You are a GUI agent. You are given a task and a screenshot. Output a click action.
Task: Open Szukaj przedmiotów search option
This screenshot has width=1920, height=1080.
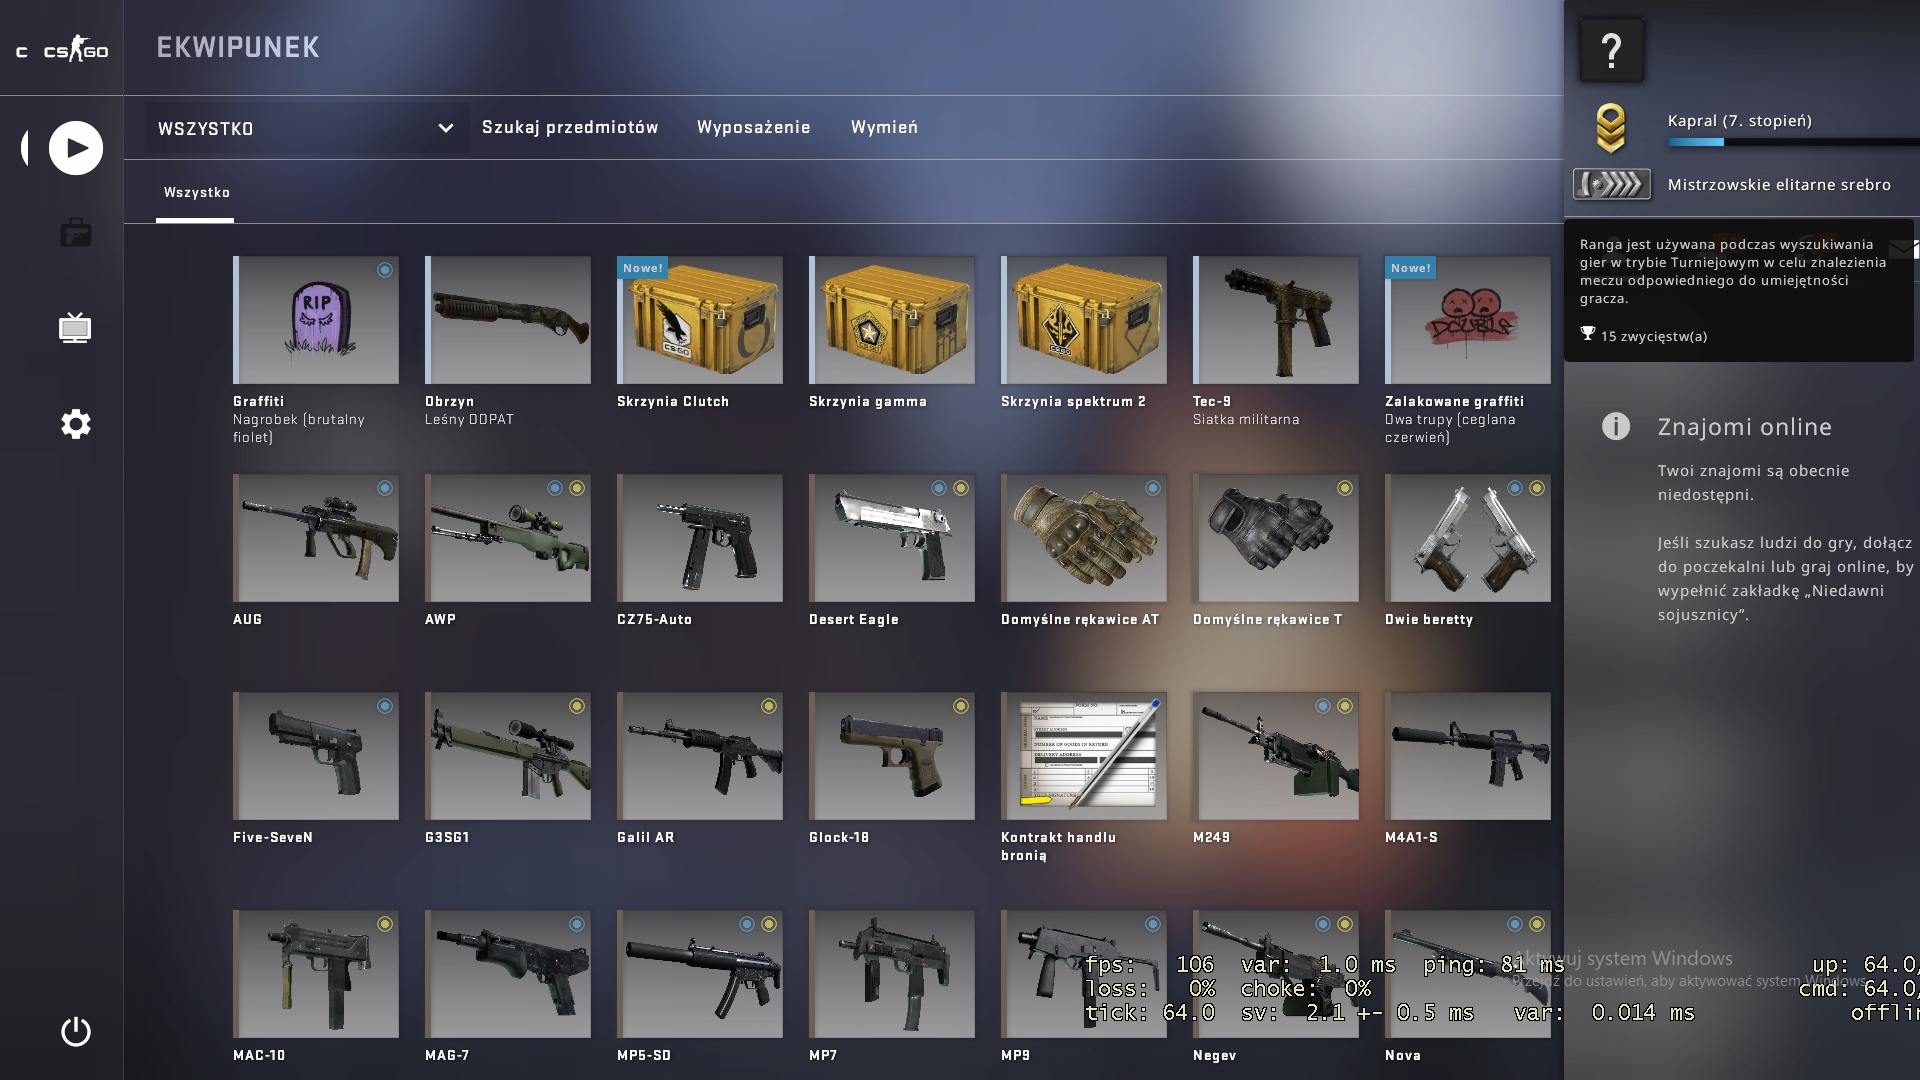coord(570,127)
